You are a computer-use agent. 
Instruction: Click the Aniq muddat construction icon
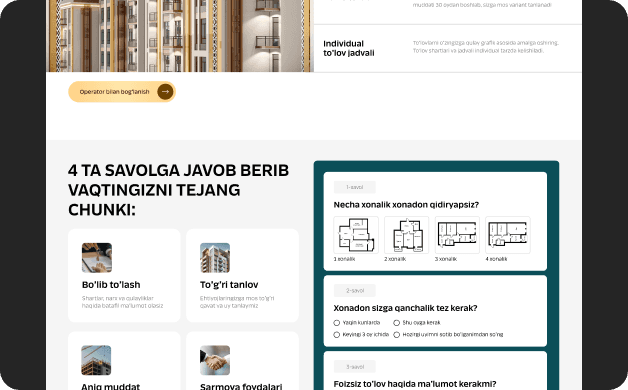coord(96,360)
